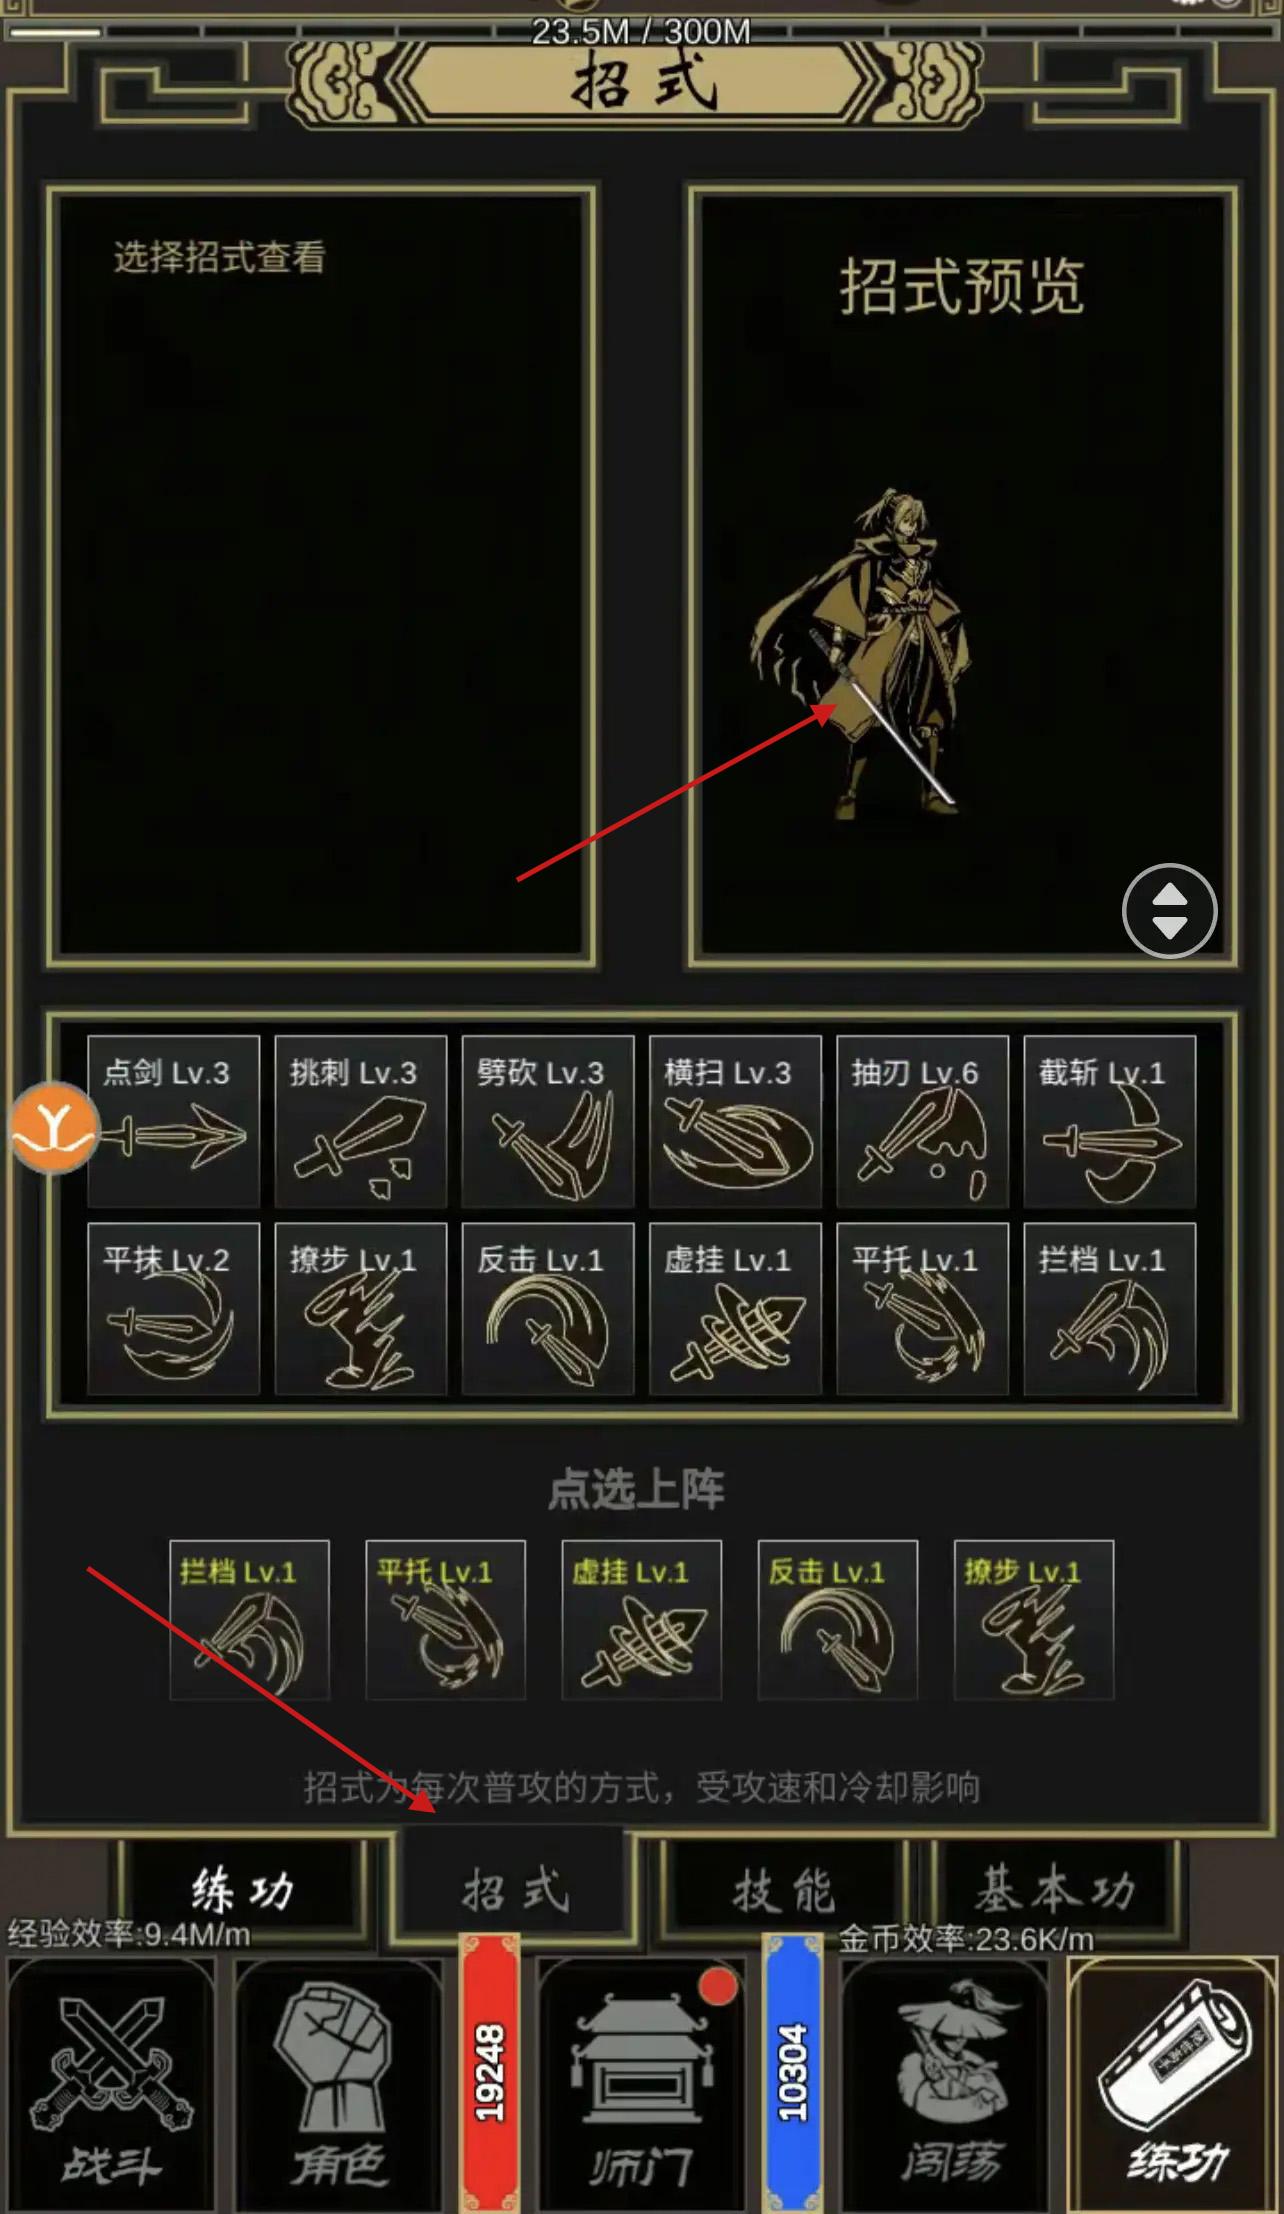The height and width of the screenshot is (2214, 1284).
Task: Switch to the 基本功 tab
Action: click(x=1055, y=1889)
